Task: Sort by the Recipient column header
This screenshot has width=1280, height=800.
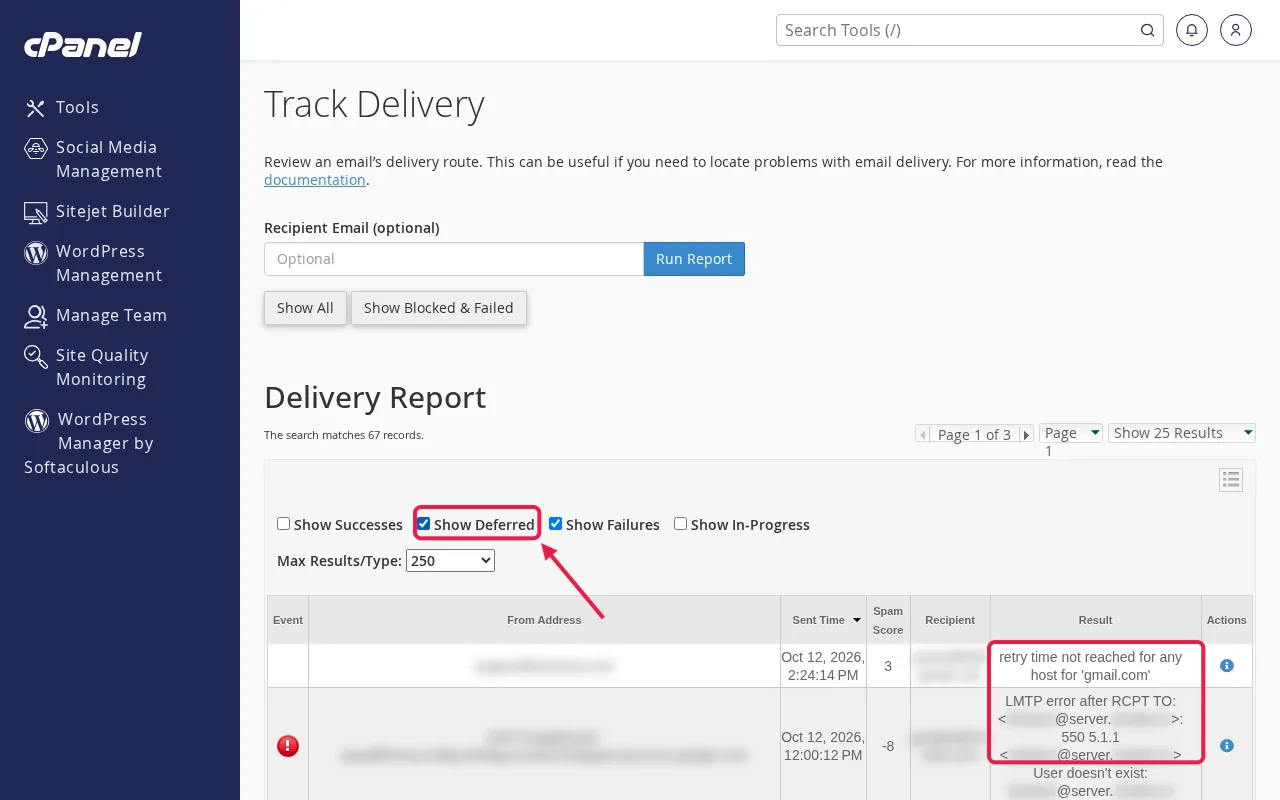Action: pos(950,620)
